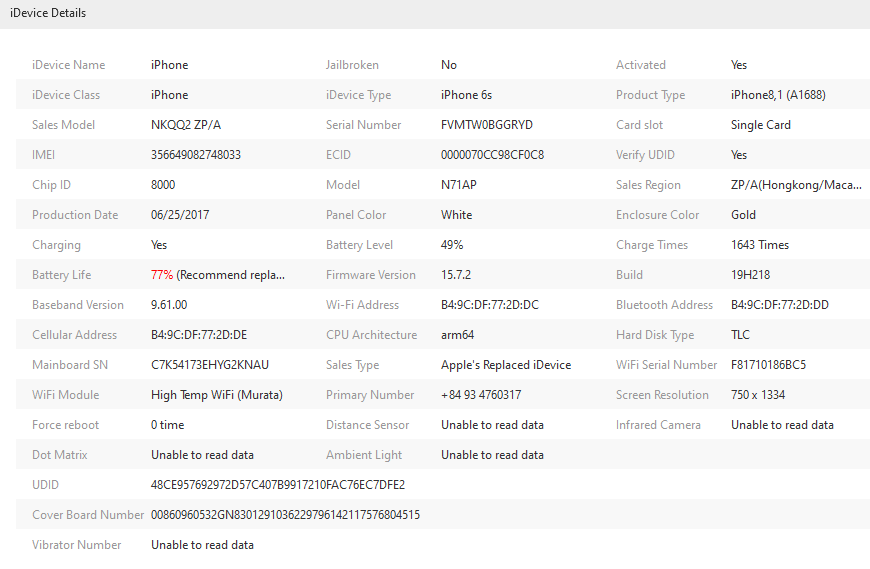
Task: Click the Charge Times value 1643 Times
Action: (760, 245)
